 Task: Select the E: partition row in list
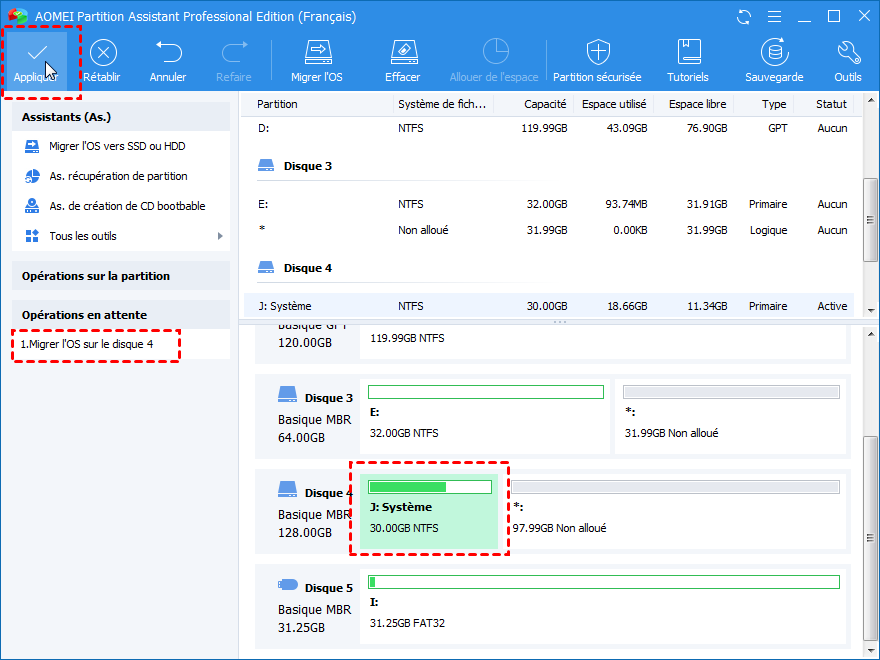pyautogui.click(x=549, y=204)
